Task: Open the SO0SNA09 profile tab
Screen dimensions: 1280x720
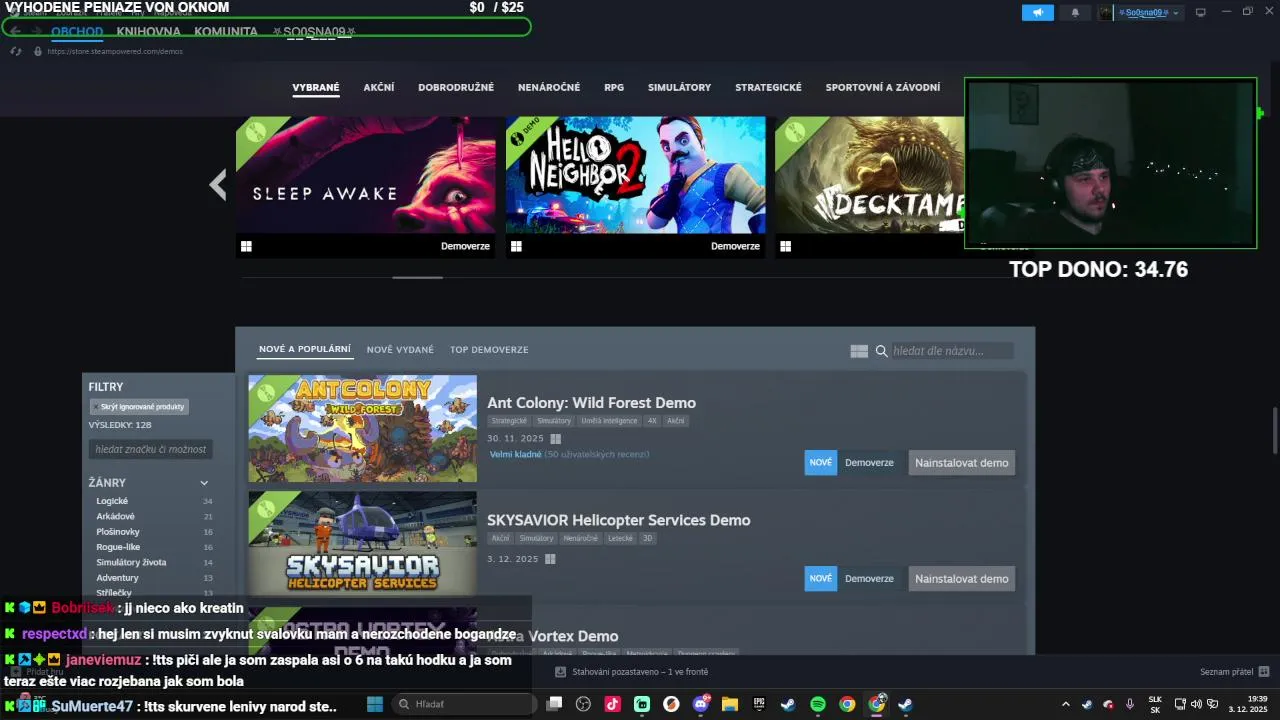Action: point(314,31)
